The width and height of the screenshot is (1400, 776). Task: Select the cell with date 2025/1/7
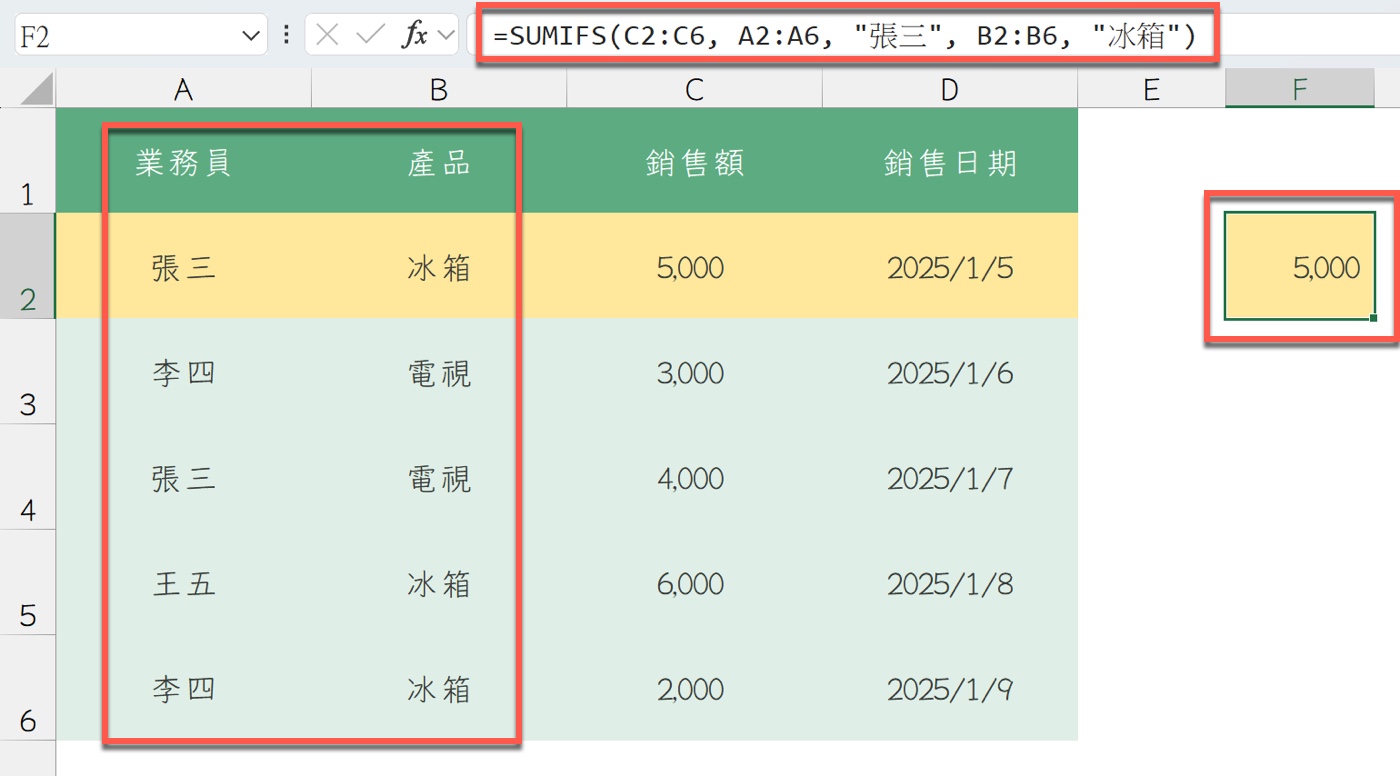coord(949,479)
